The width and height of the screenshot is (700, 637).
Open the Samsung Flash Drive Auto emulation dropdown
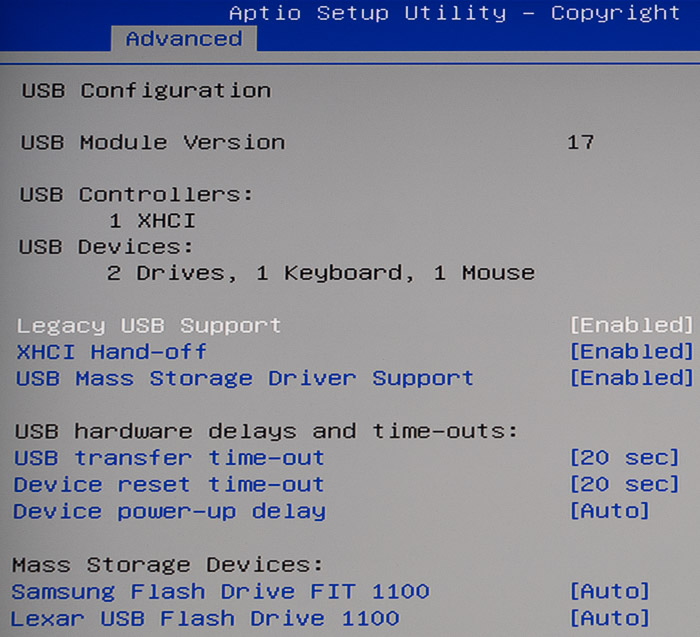pyautogui.click(x=609, y=591)
